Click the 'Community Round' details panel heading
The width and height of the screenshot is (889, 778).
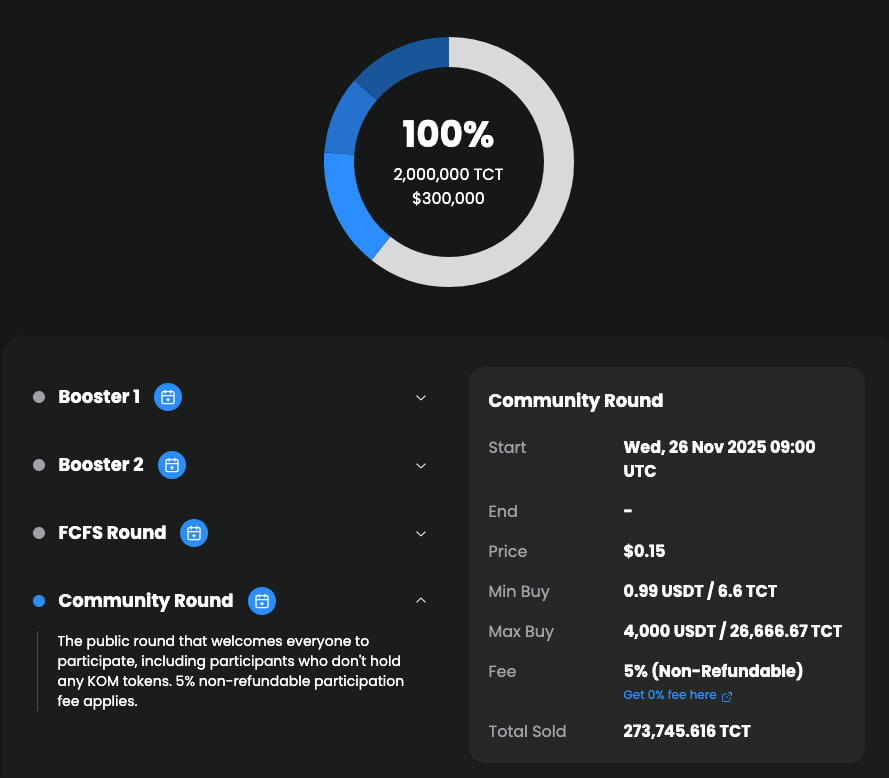point(575,401)
